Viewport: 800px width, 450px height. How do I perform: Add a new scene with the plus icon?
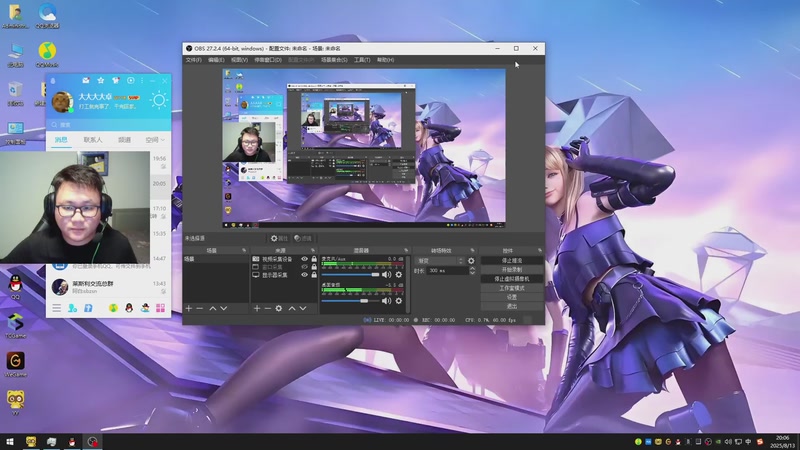click(x=189, y=308)
